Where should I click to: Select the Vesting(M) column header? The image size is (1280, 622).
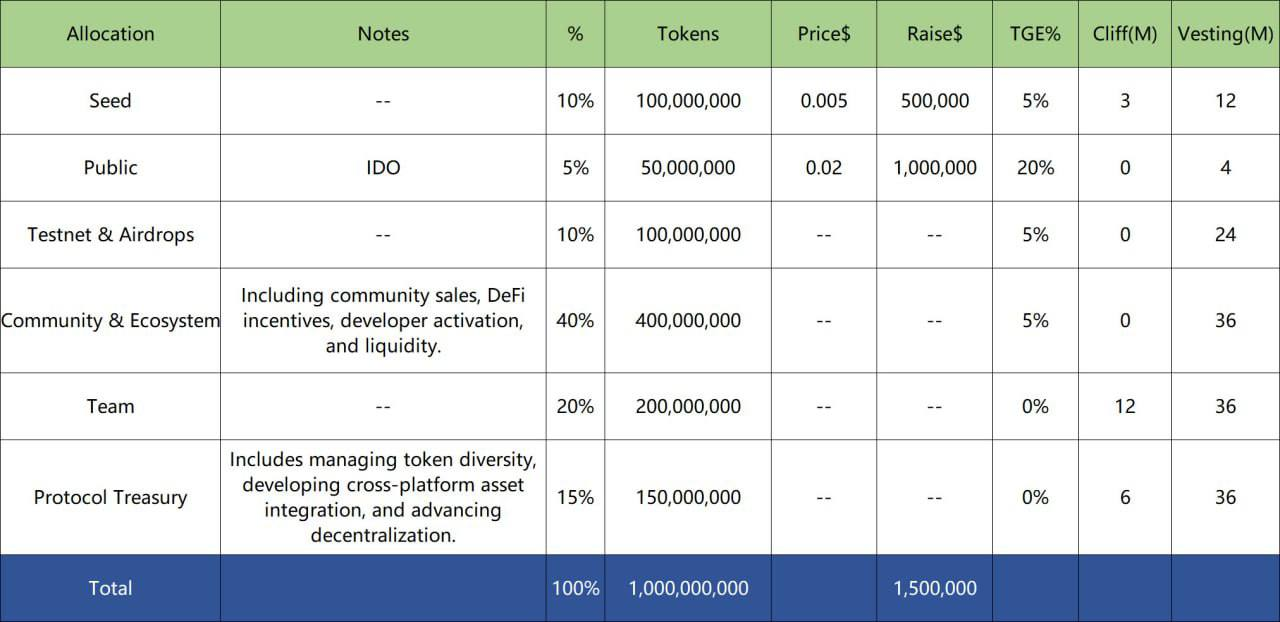tap(1225, 34)
